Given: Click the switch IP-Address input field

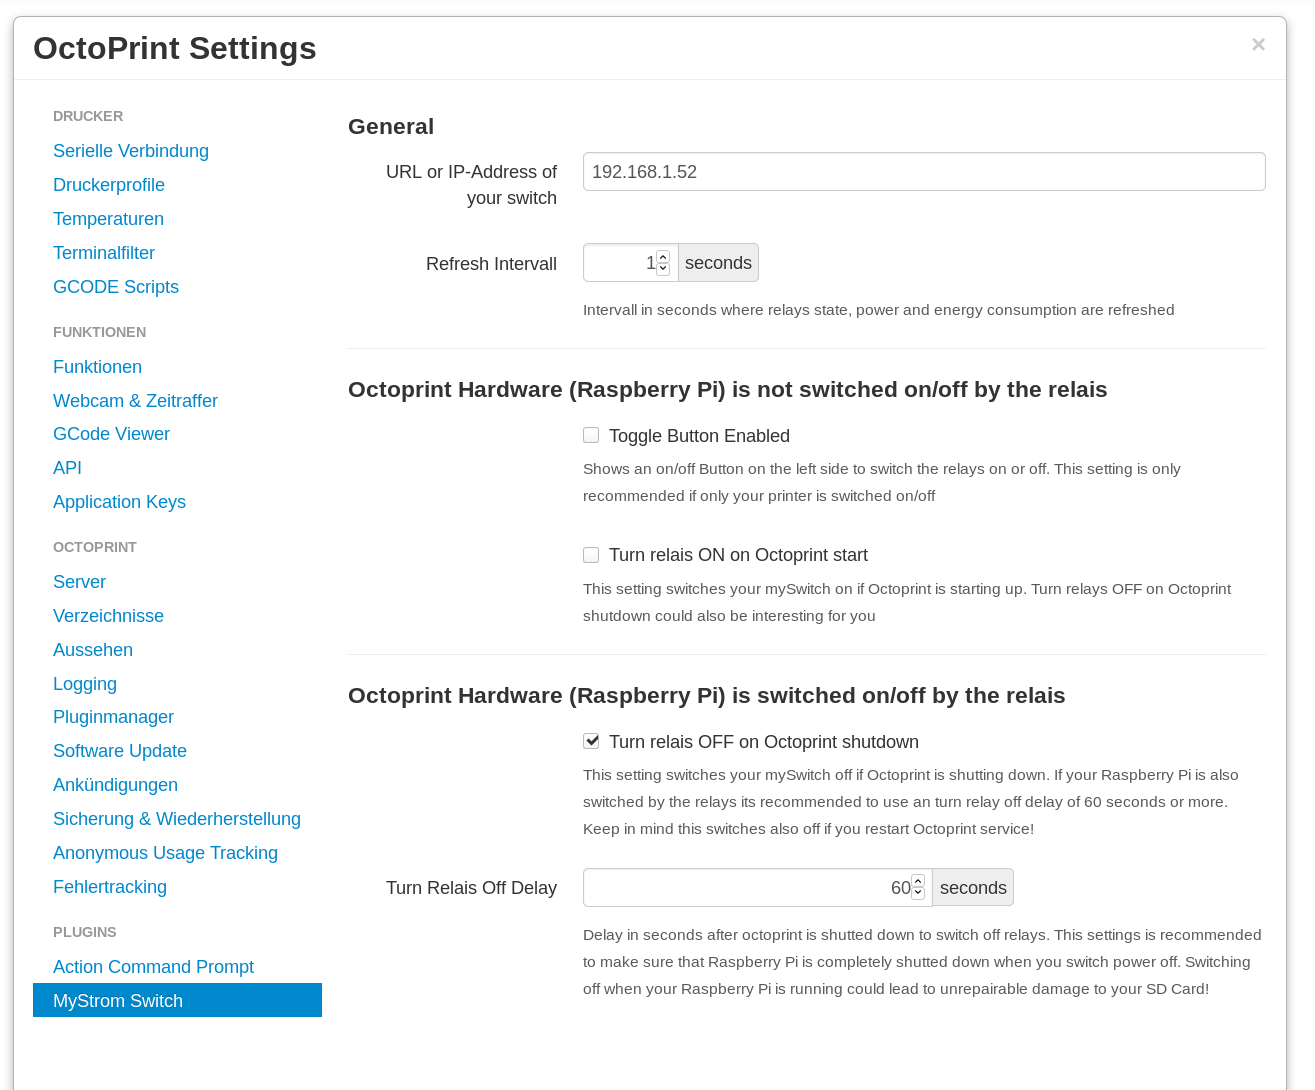Looking at the screenshot, I should click(x=924, y=171).
